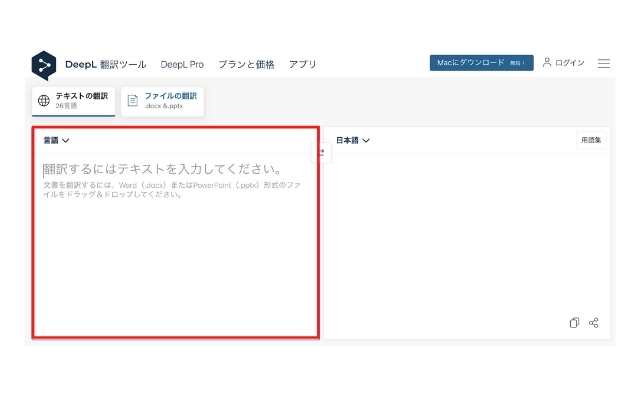Switch to the テキストの翻訳 tab

tap(73, 101)
